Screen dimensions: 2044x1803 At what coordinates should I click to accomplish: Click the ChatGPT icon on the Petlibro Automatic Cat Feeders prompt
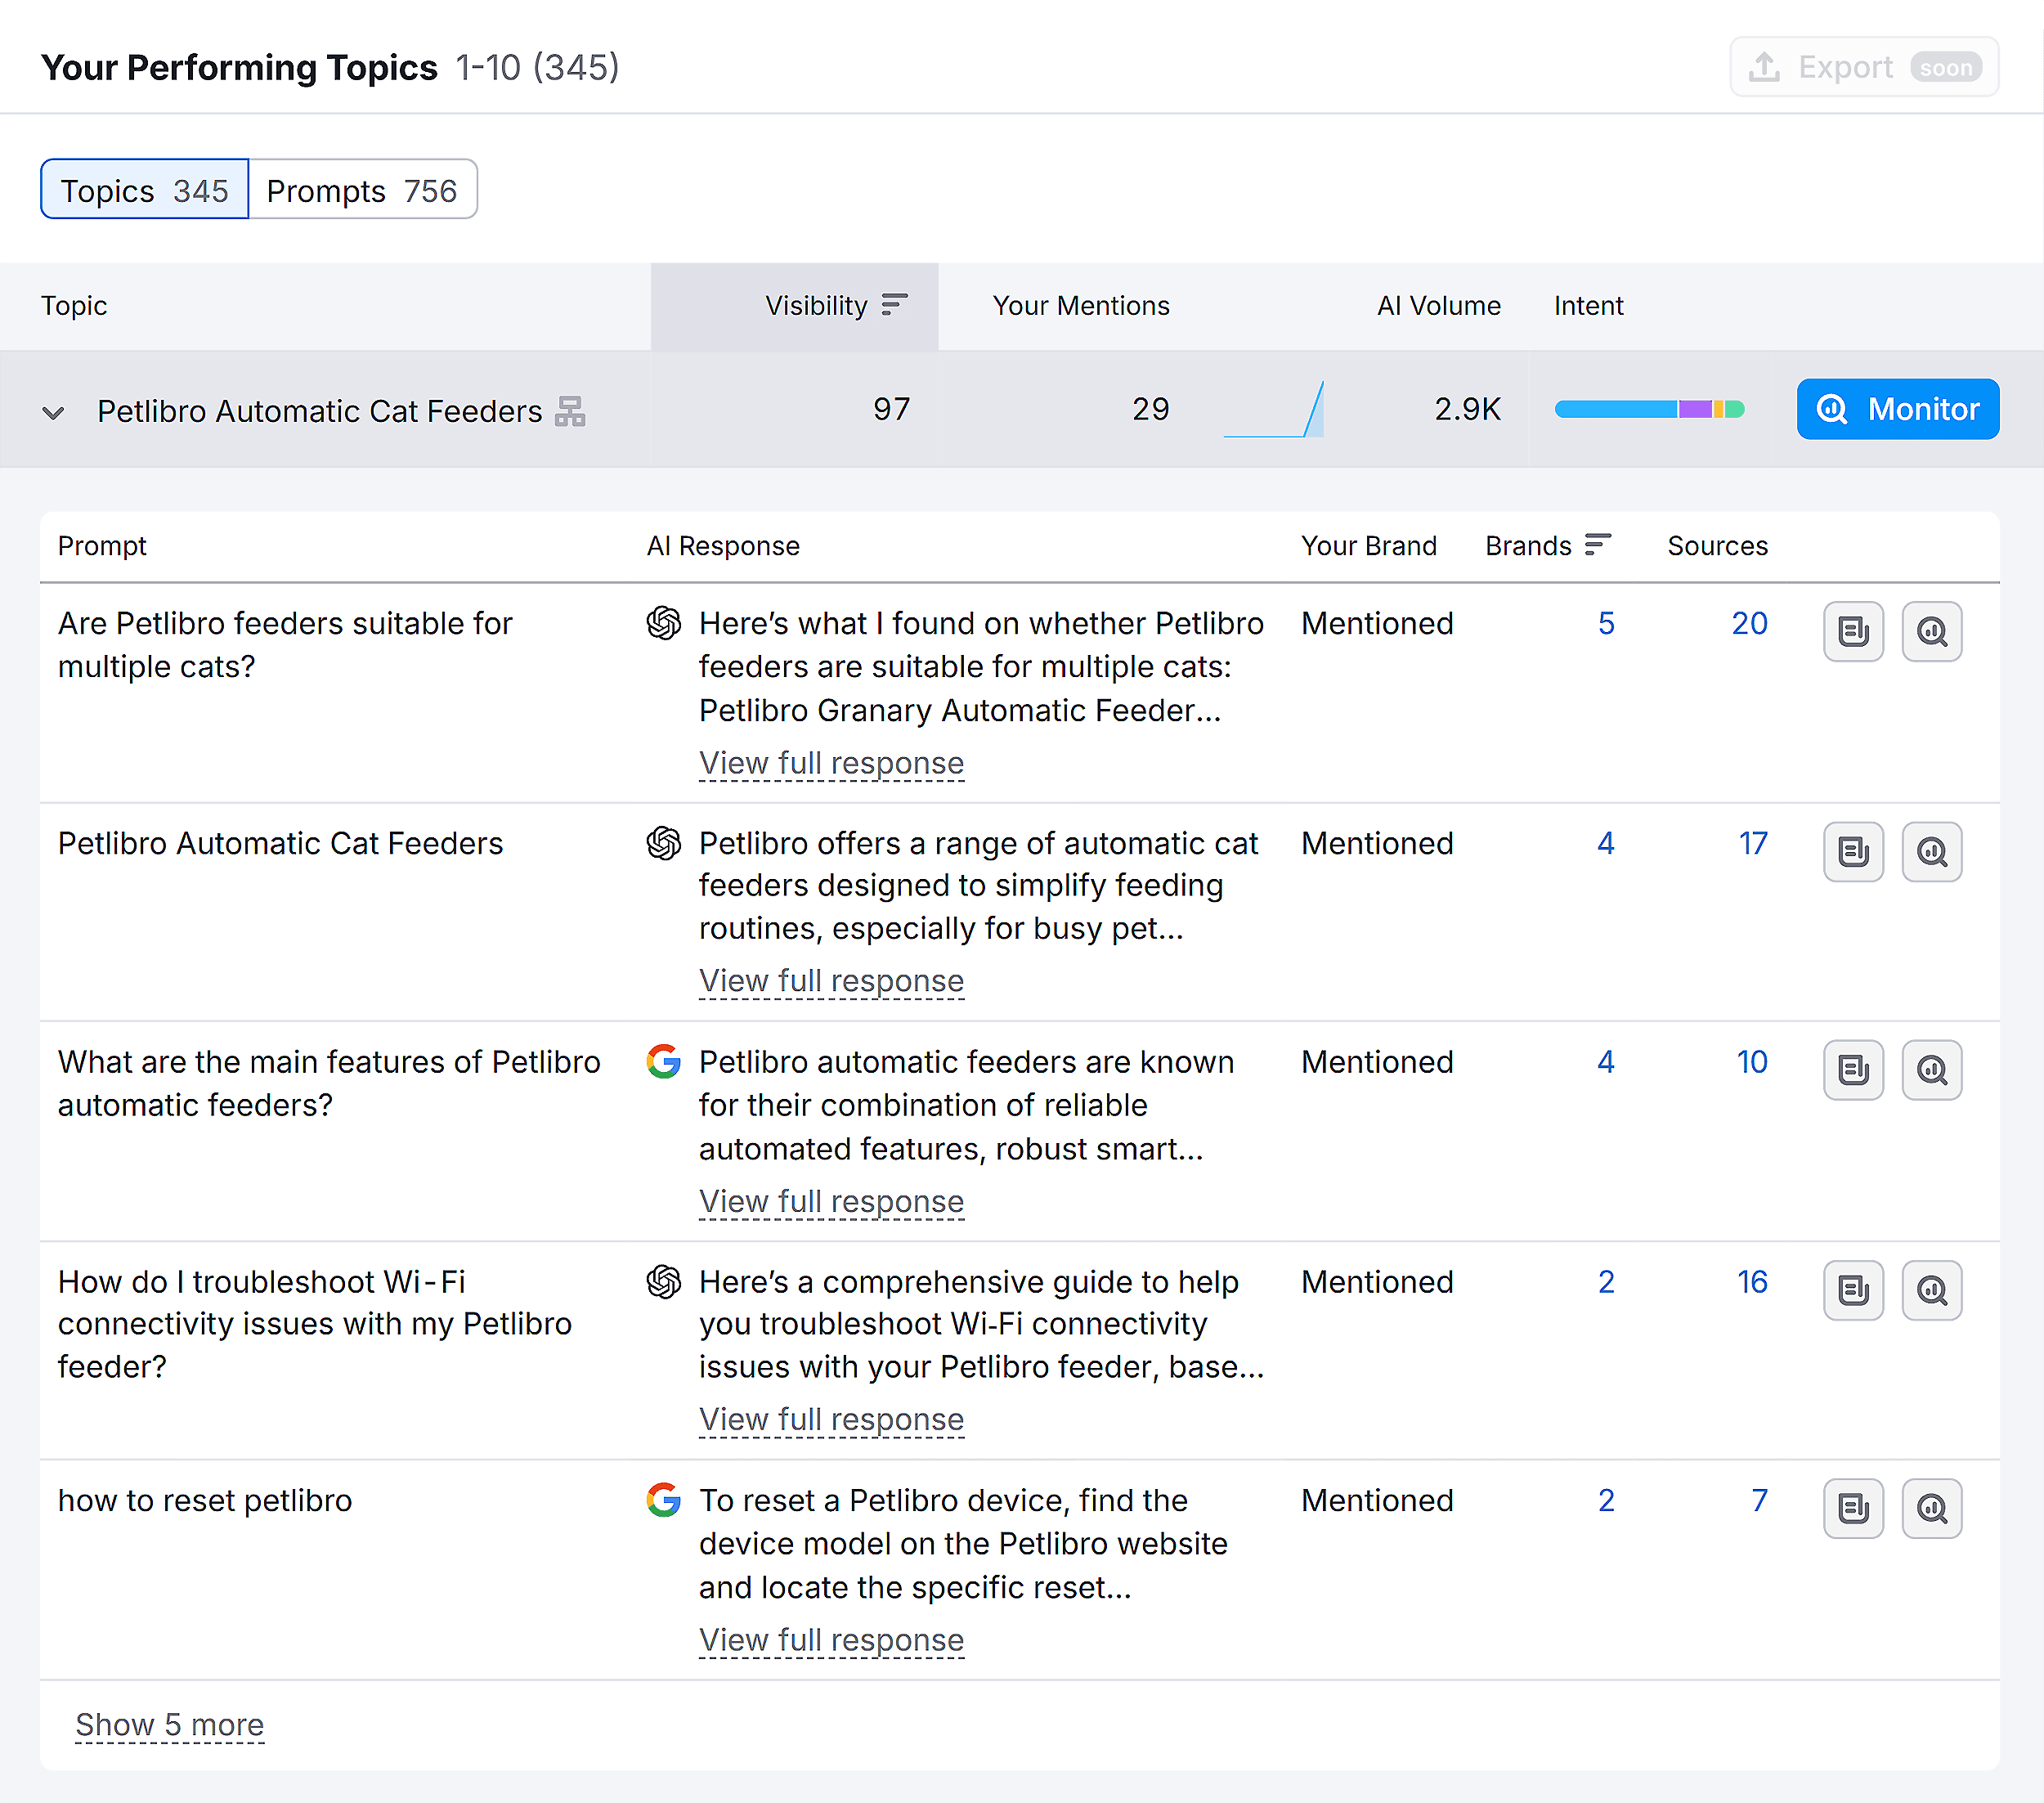pyautogui.click(x=663, y=843)
